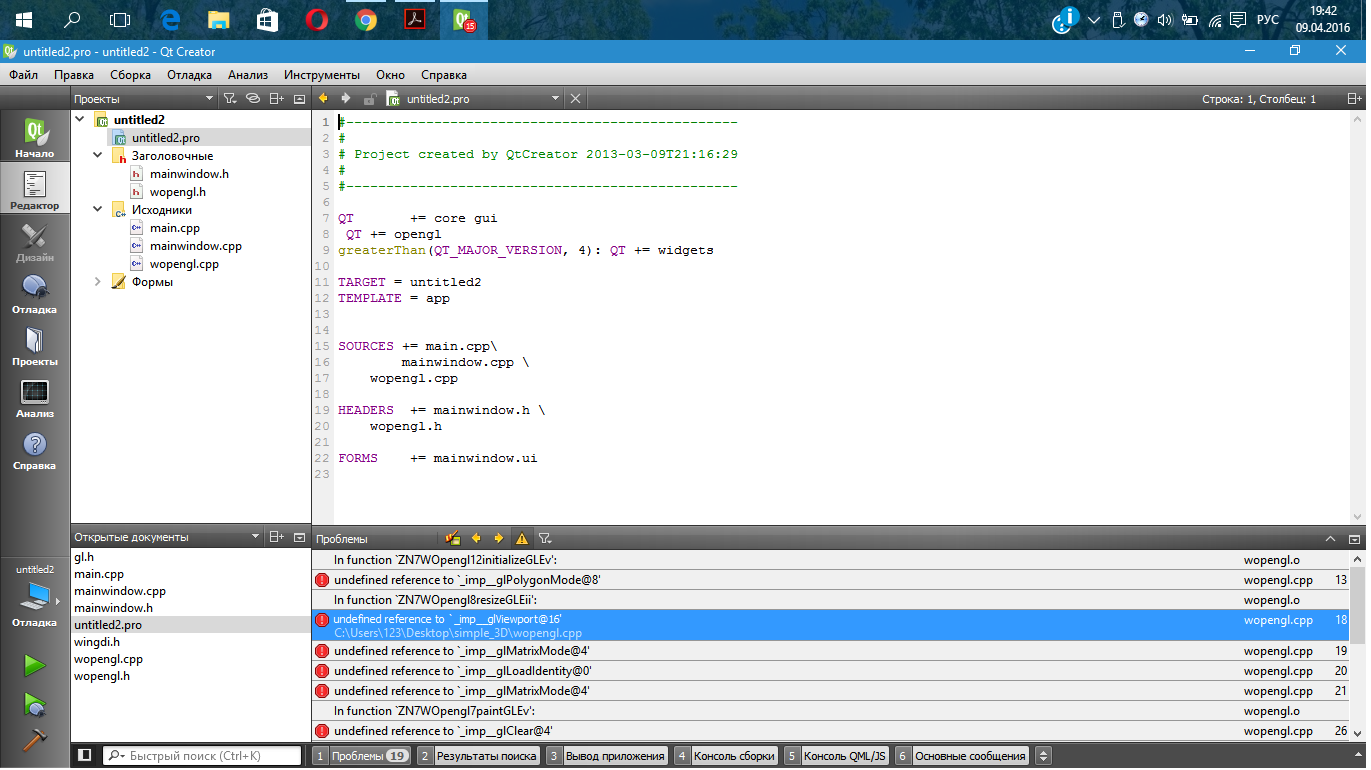1371x770 pixels.
Task: Collapse the untitled2 project tree node
Action: [x=80, y=119]
